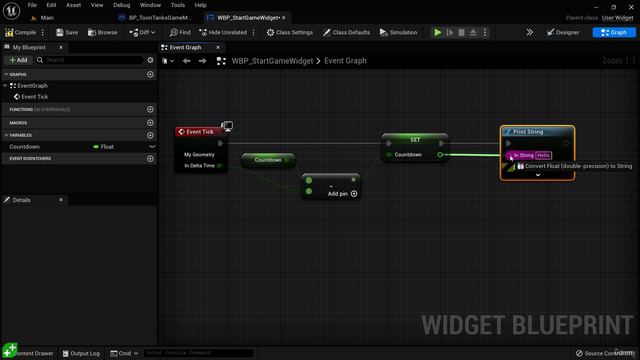Close the Event Graph tab
Screen dimensions: 640x360
(x=218, y=47)
